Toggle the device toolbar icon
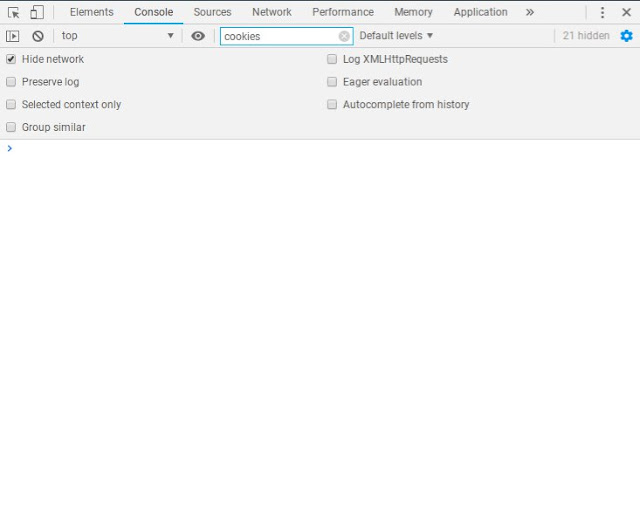640x529 pixels. (37, 12)
